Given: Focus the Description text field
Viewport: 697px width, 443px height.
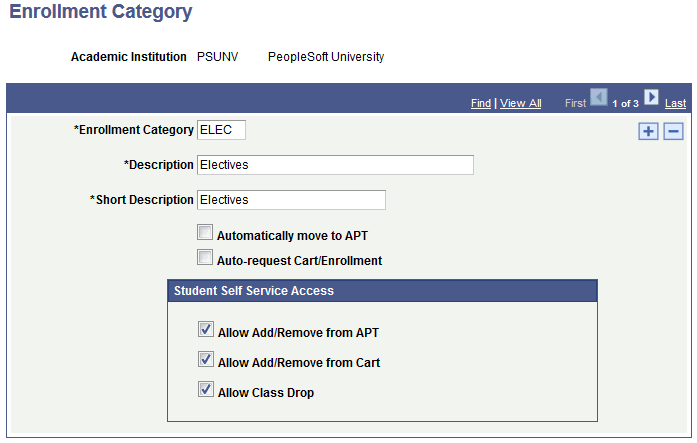Looking at the screenshot, I should tap(335, 165).
